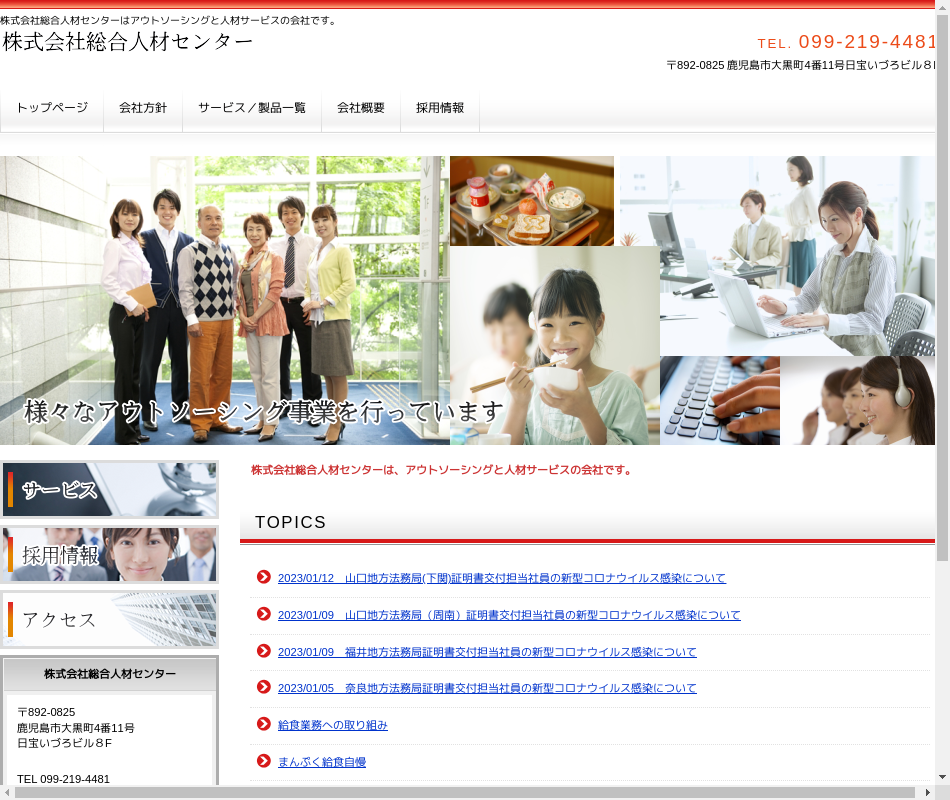The width and height of the screenshot is (950, 800).
Task: Click the red arrow bullet beside まんぷく給食自慢
Action: pyautogui.click(x=264, y=761)
